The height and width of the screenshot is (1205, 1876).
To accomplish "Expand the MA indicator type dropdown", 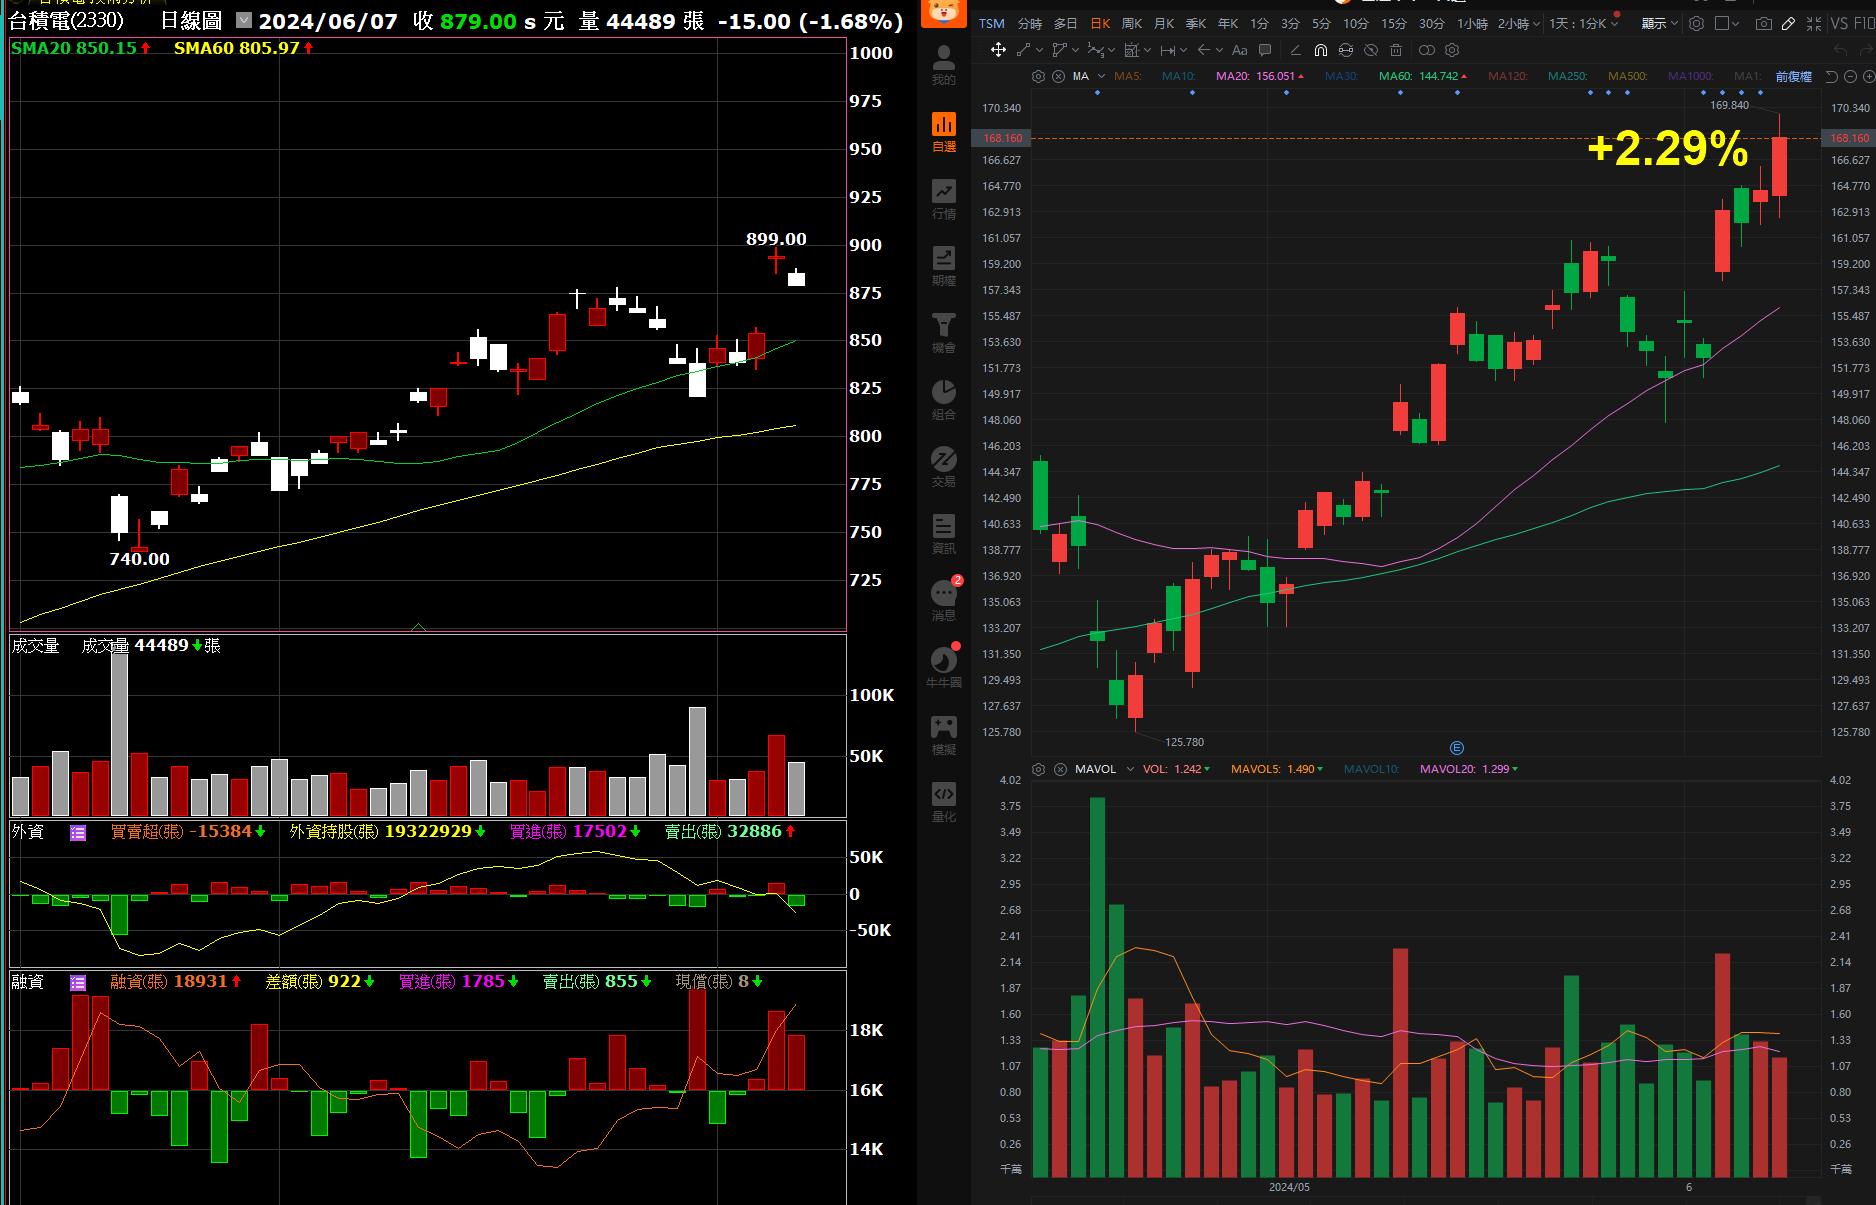I will pos(1101,76).
